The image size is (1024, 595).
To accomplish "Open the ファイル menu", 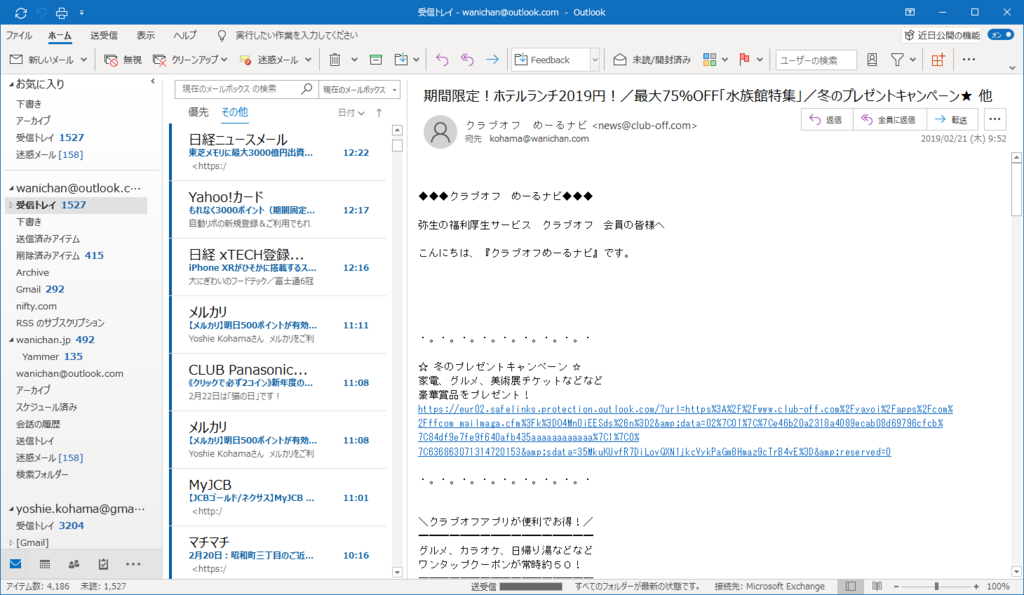I will tap(19, 35).
